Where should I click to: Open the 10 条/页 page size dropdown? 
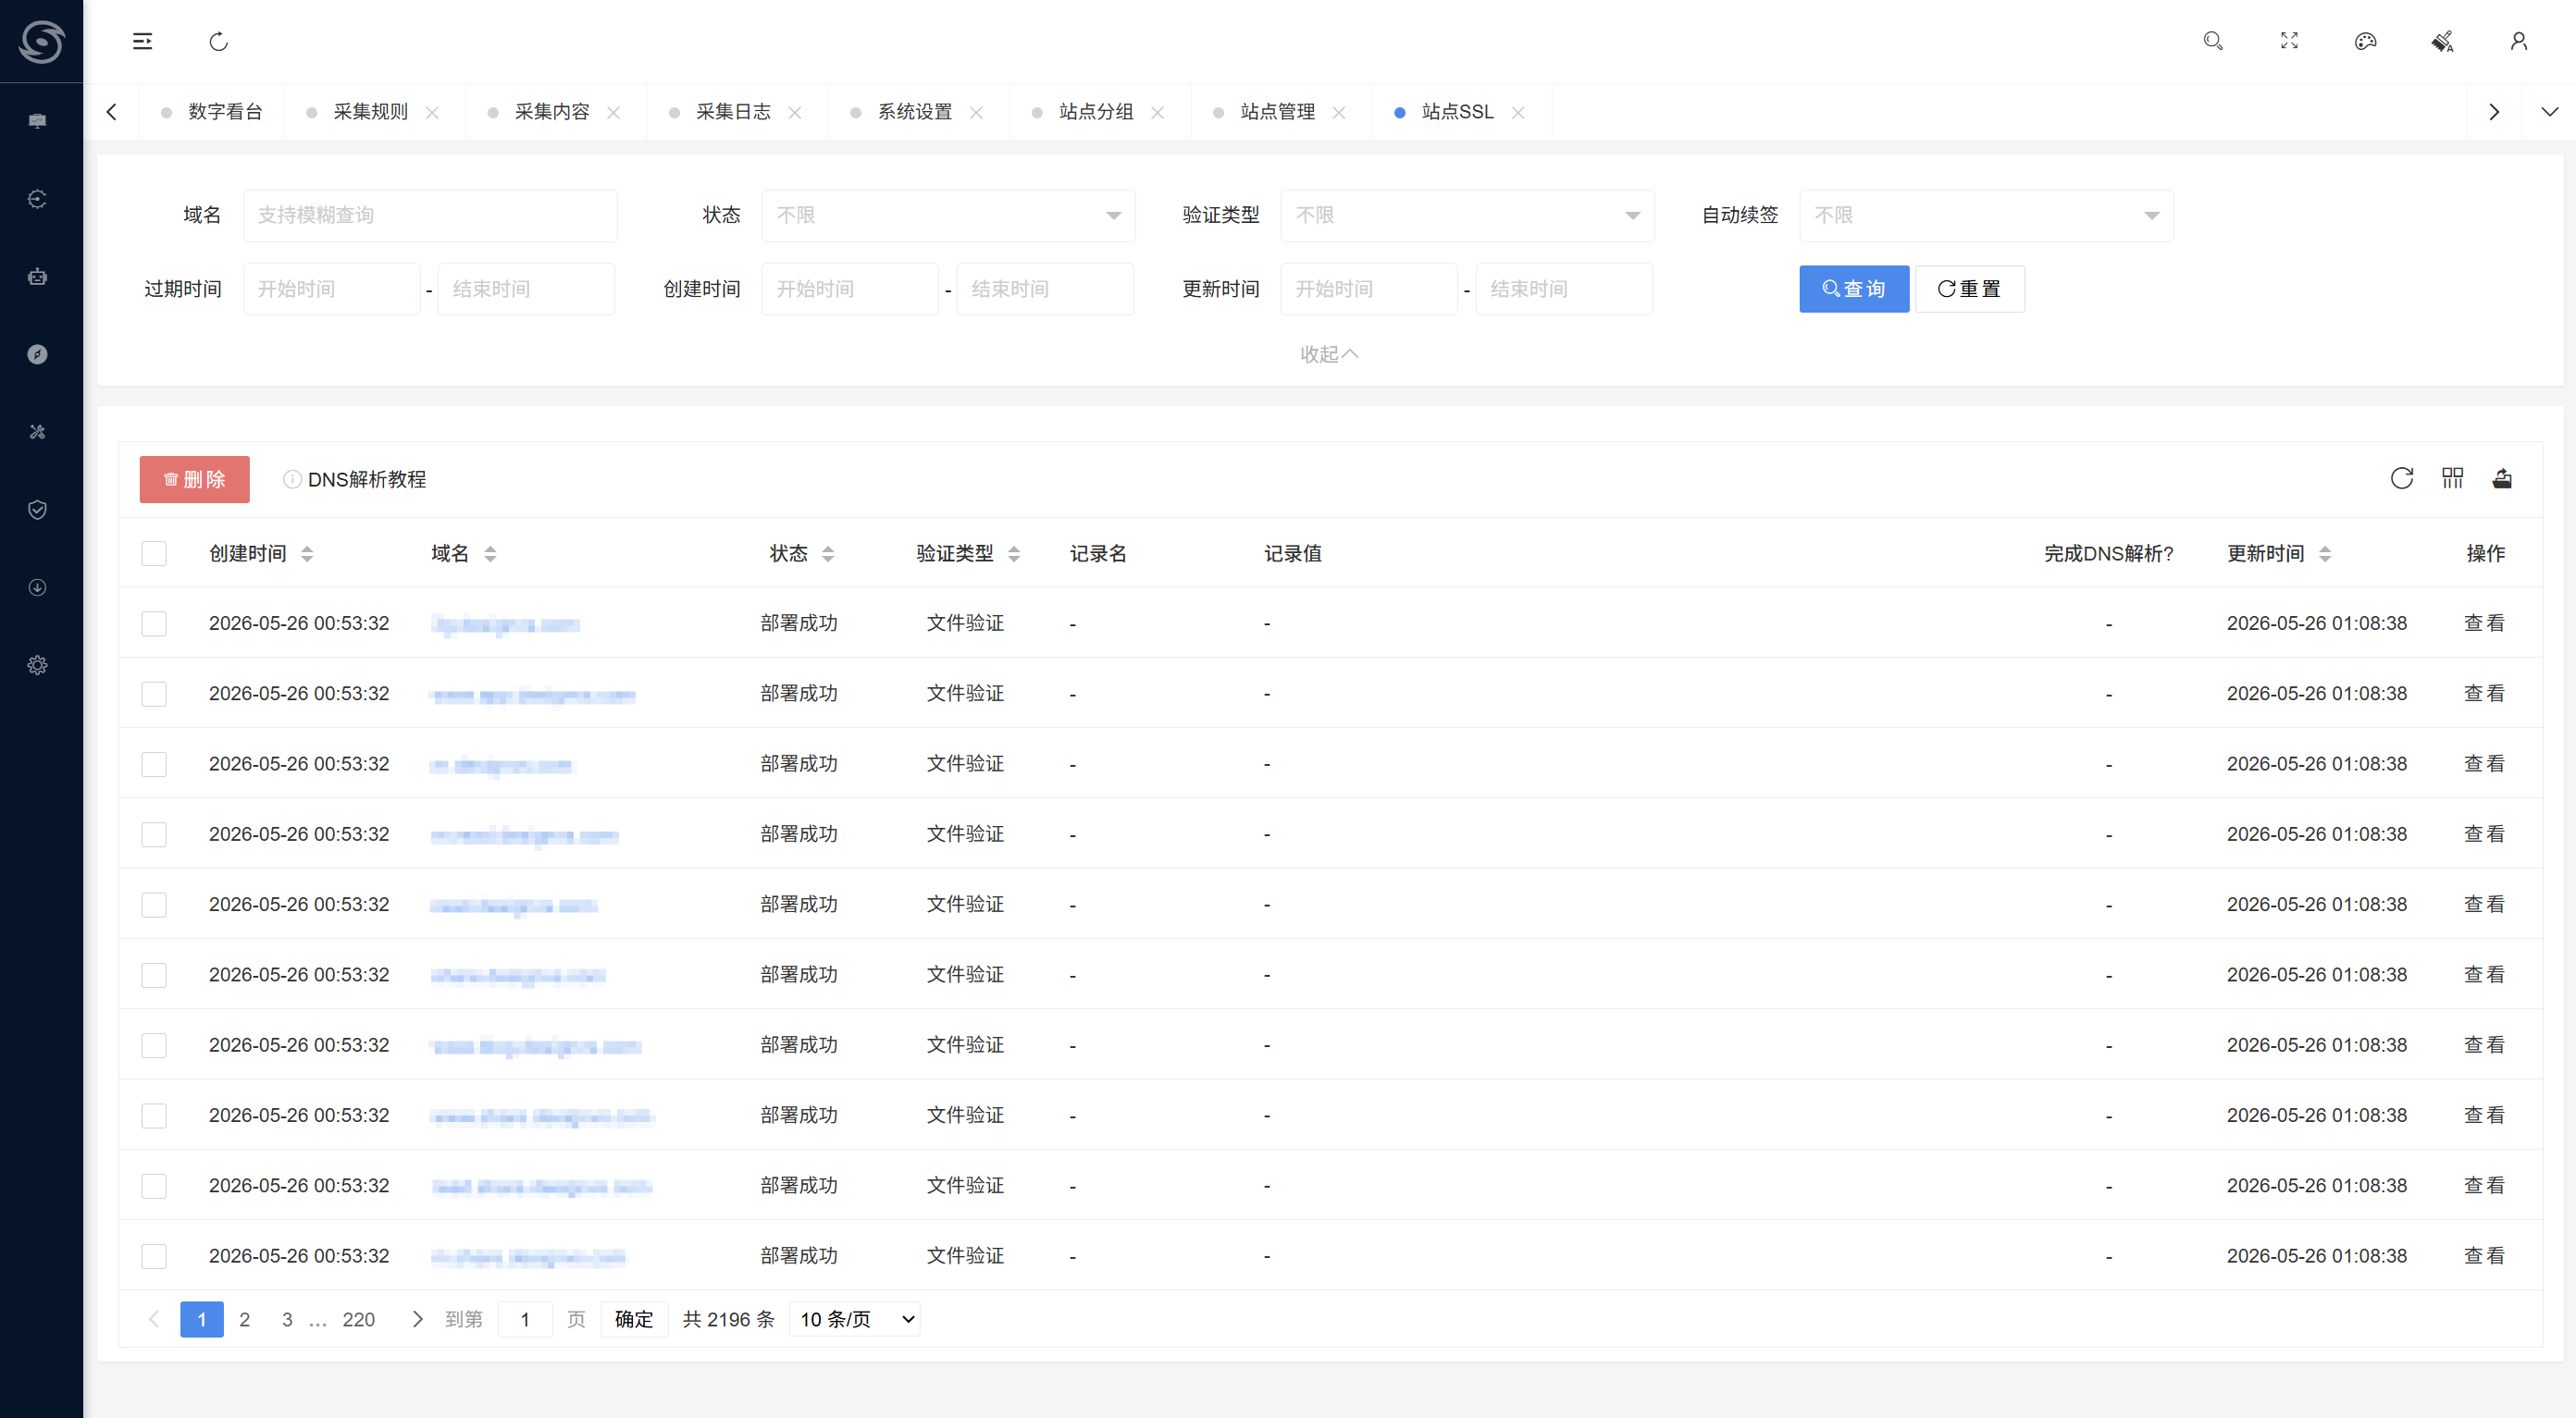pos(855,1319)
